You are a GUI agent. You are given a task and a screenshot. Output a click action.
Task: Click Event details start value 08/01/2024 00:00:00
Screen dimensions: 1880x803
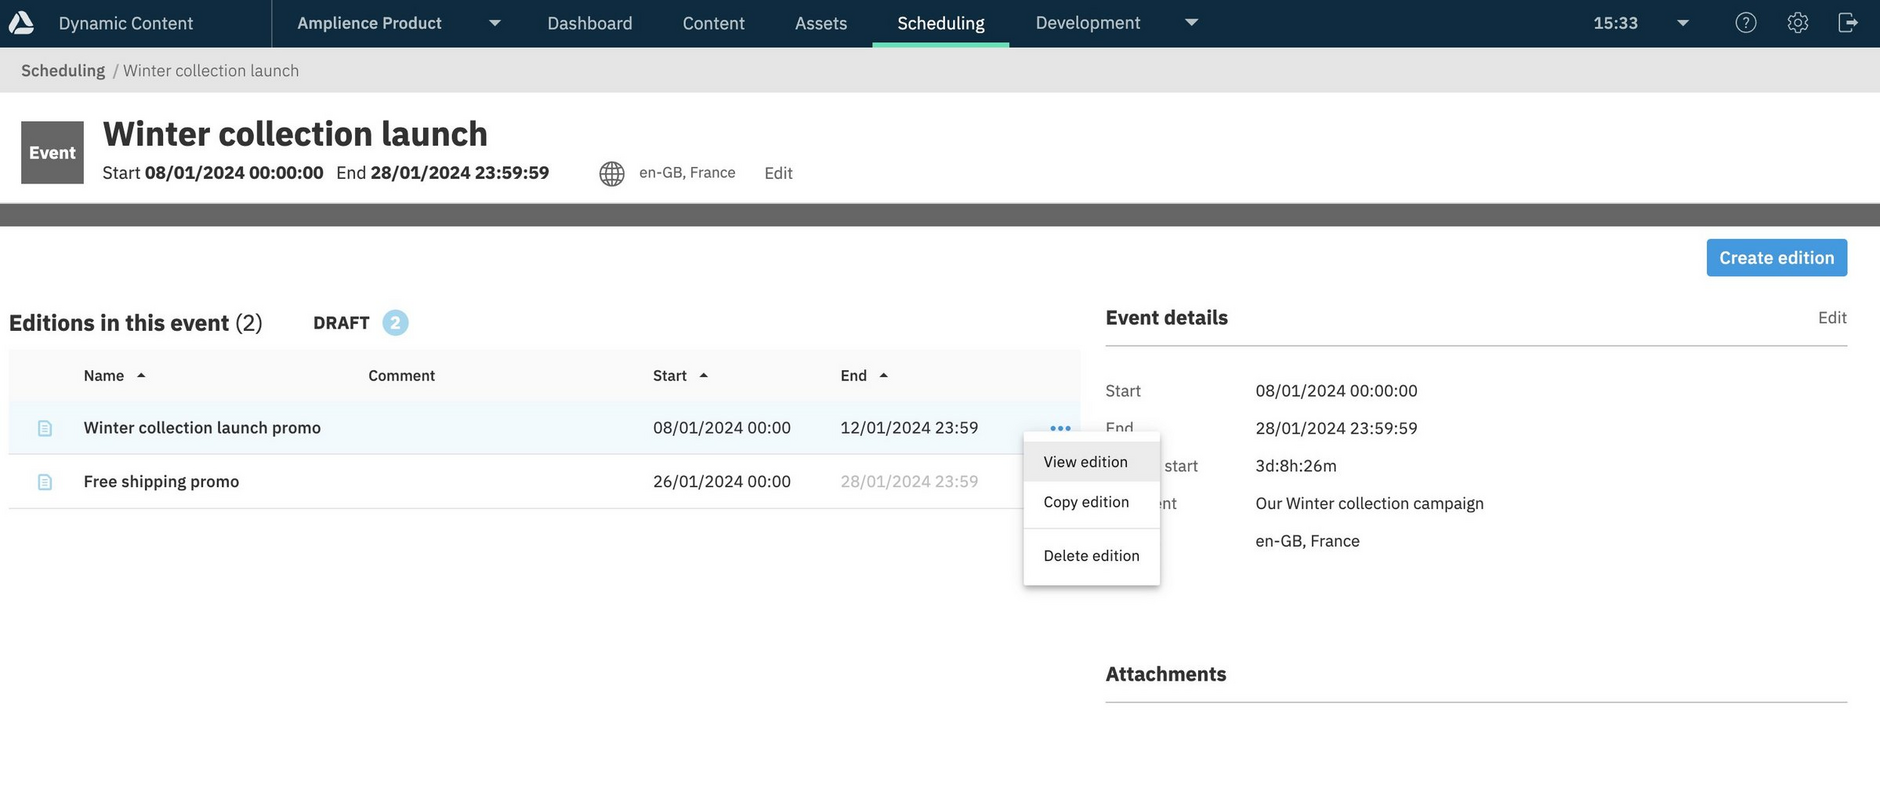pos(1336,391)
